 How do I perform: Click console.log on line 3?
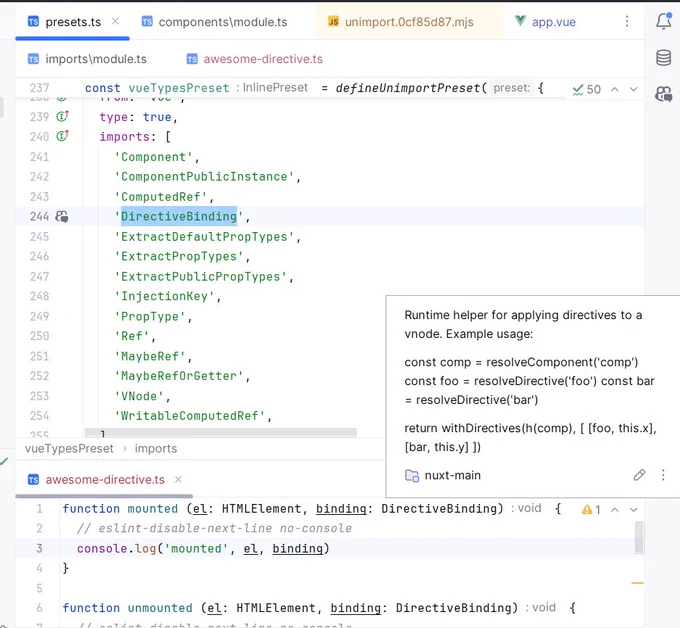pyautogui.click(x=116, y=548)
